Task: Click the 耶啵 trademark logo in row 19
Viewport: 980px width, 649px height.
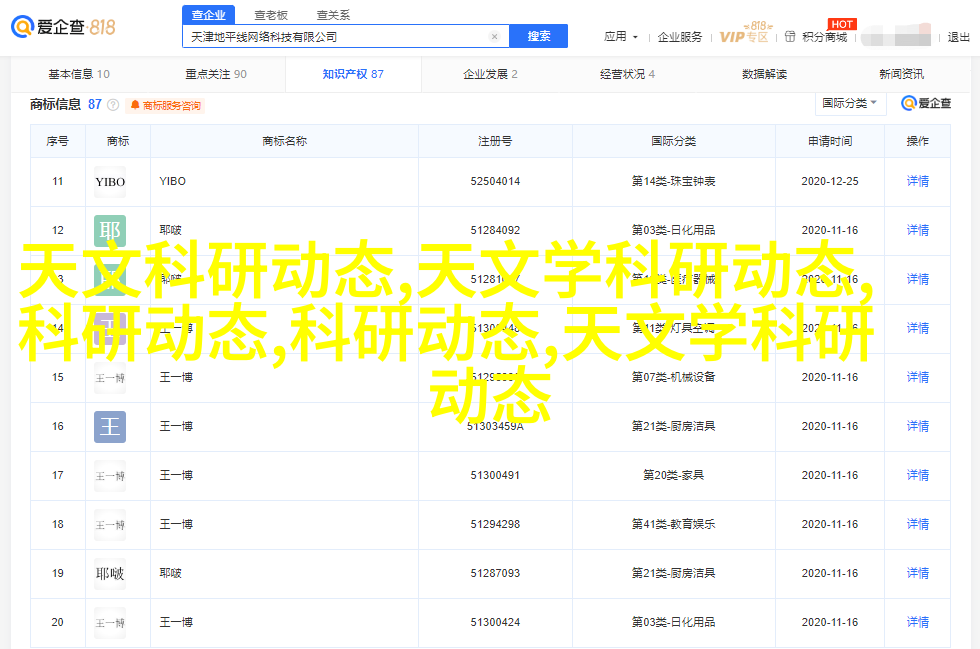Action: [x=110, y=574]
